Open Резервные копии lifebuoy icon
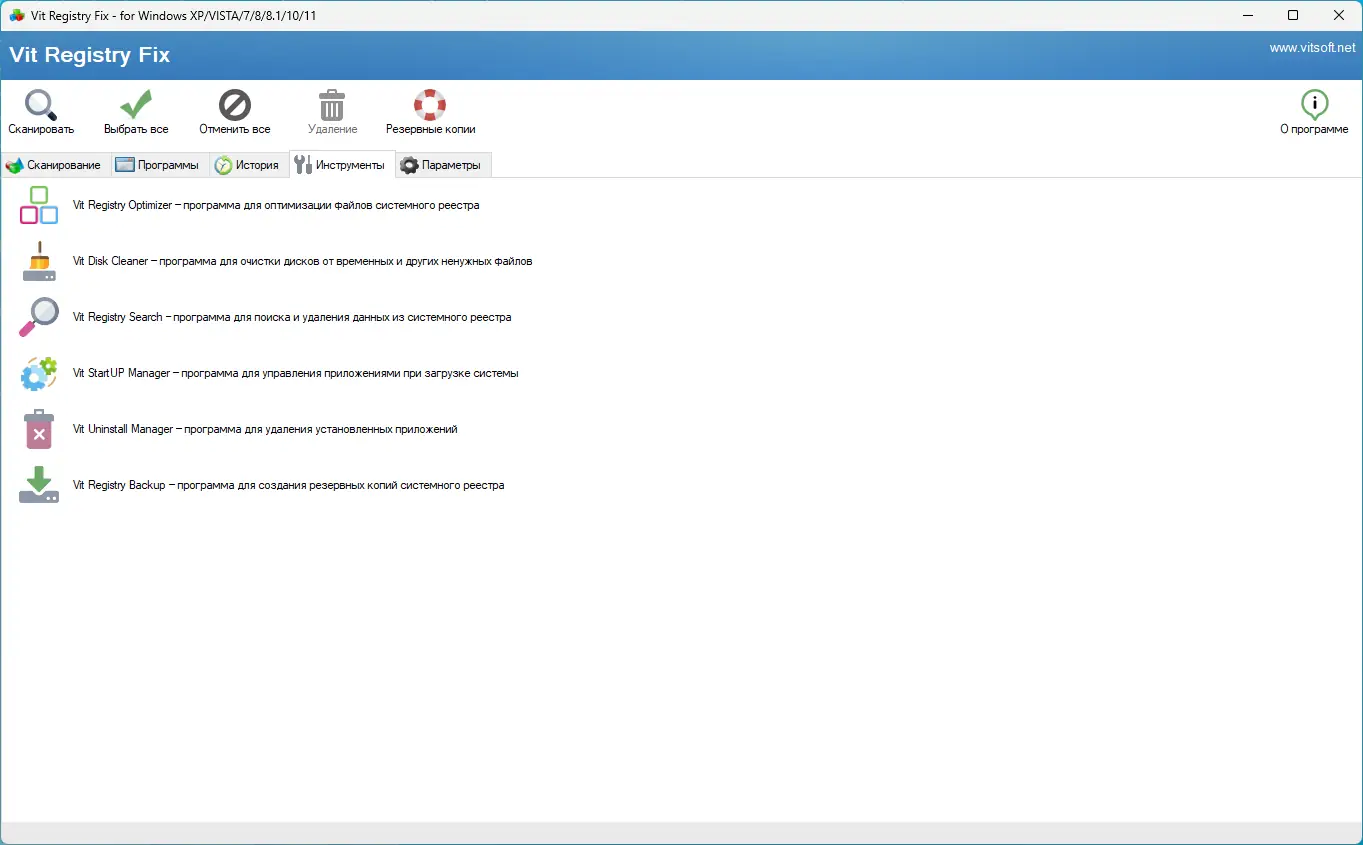Screen dimensions: 1363x845 [x=430, y=105]
